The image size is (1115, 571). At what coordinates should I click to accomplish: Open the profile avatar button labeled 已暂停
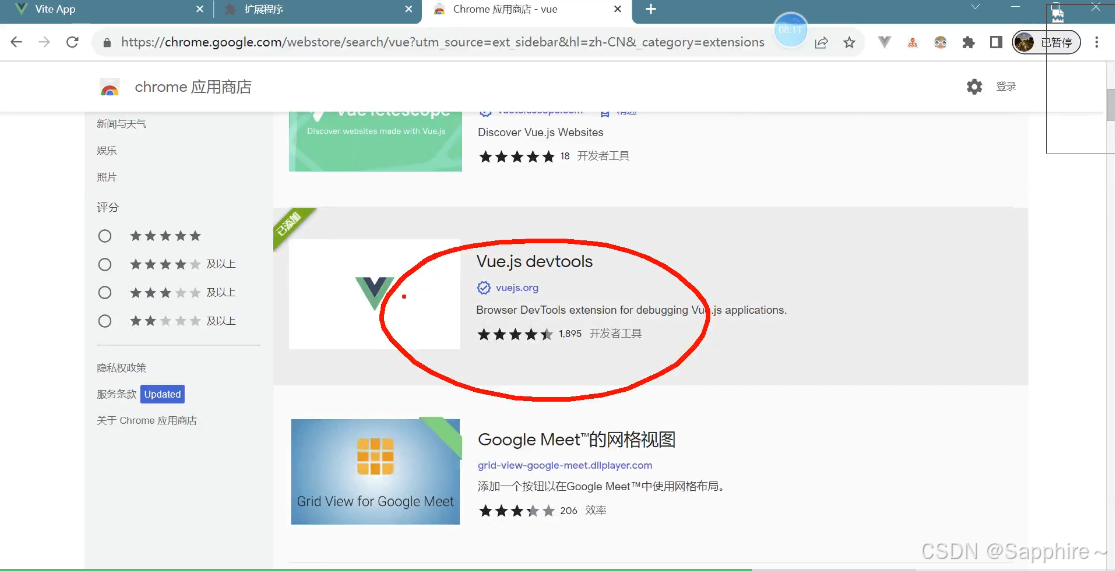point(1046,43)
